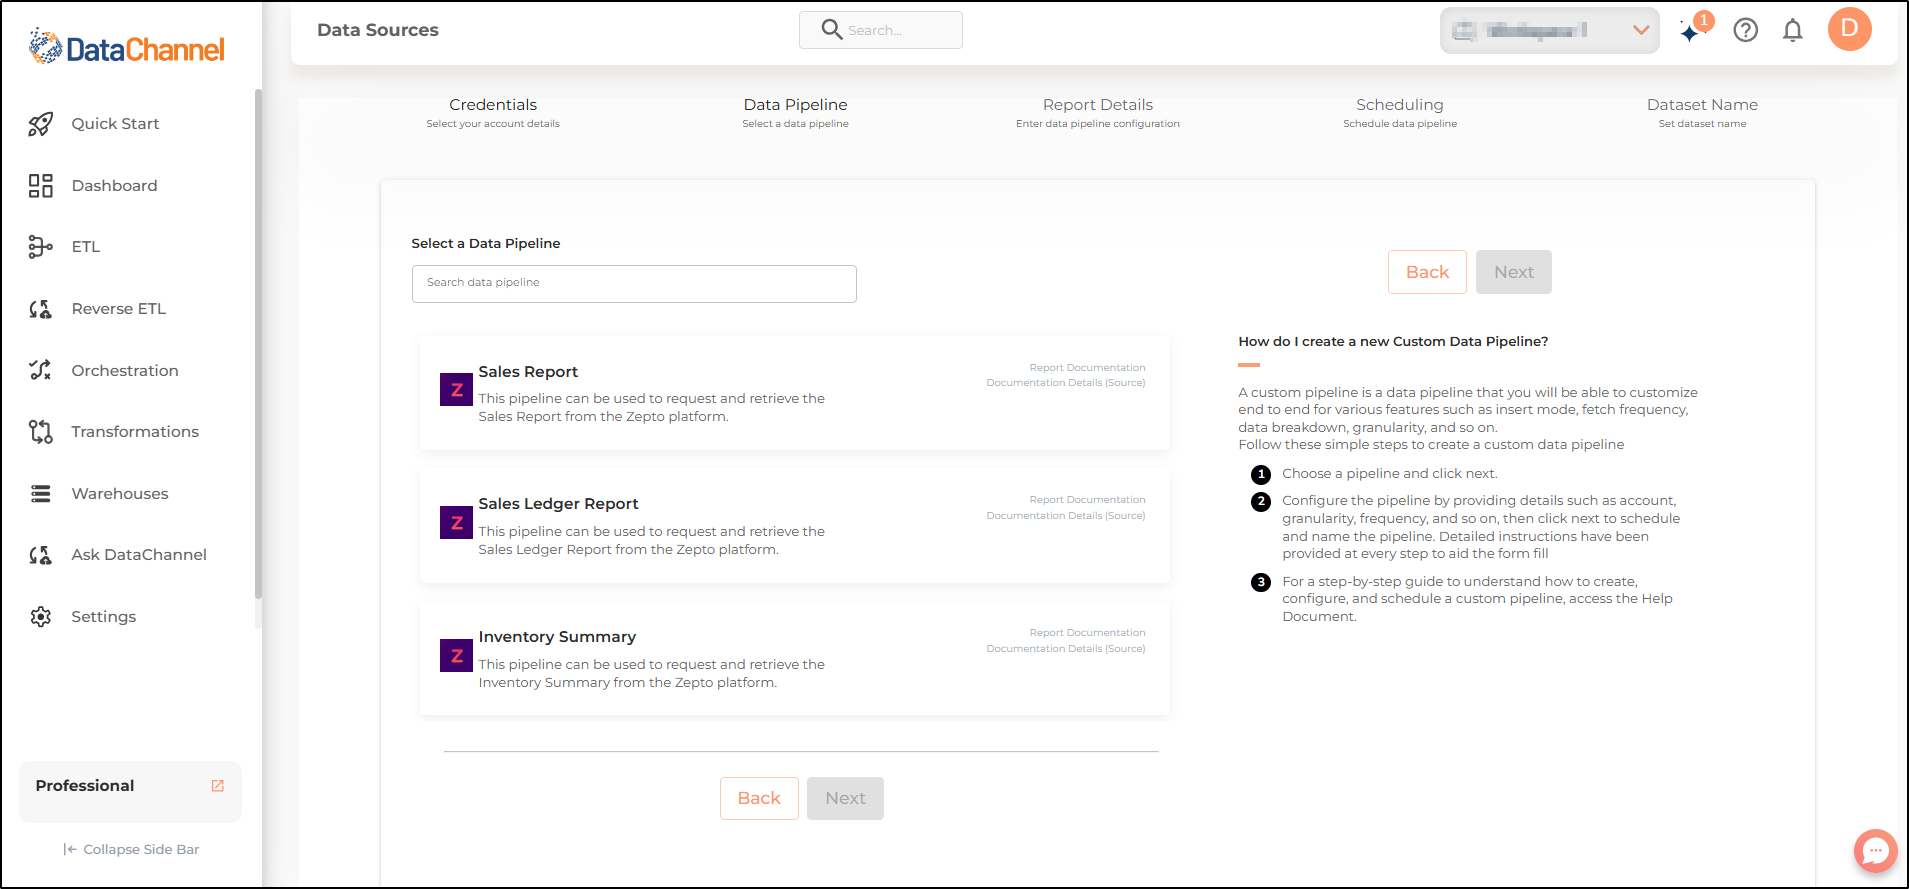This screenshot has width=1909, height=889.
Task: Open Quick Start rocket icon
Action: [x=40, y=124]
